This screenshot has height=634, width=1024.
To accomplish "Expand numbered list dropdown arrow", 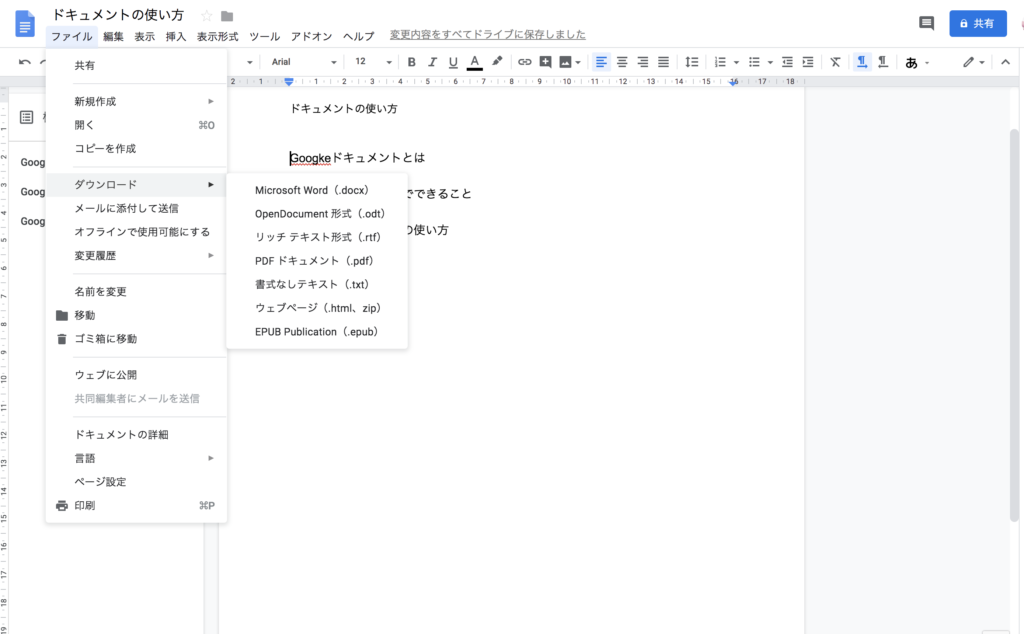I will tap(736, 63).
